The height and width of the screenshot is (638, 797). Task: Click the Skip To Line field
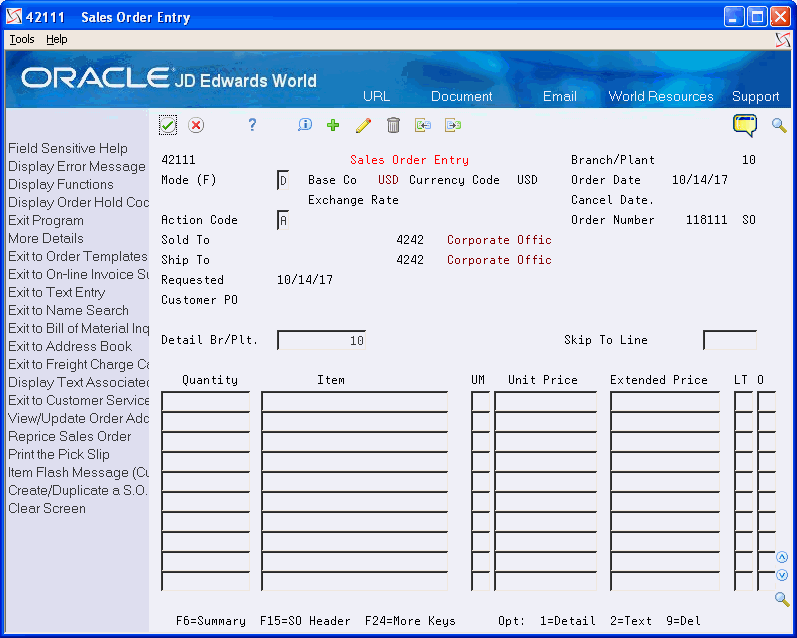pos(730,340)
